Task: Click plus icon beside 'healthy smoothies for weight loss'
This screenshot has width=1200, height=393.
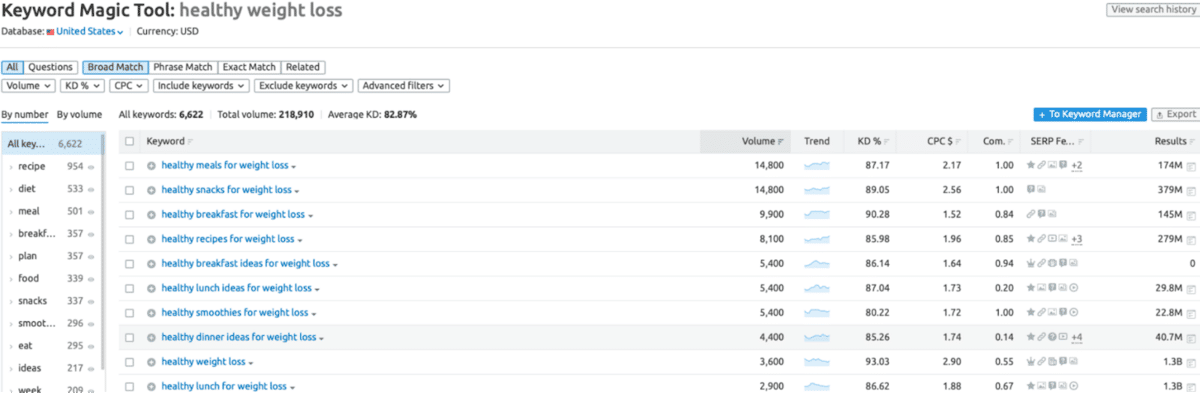Action: [151, 313]
